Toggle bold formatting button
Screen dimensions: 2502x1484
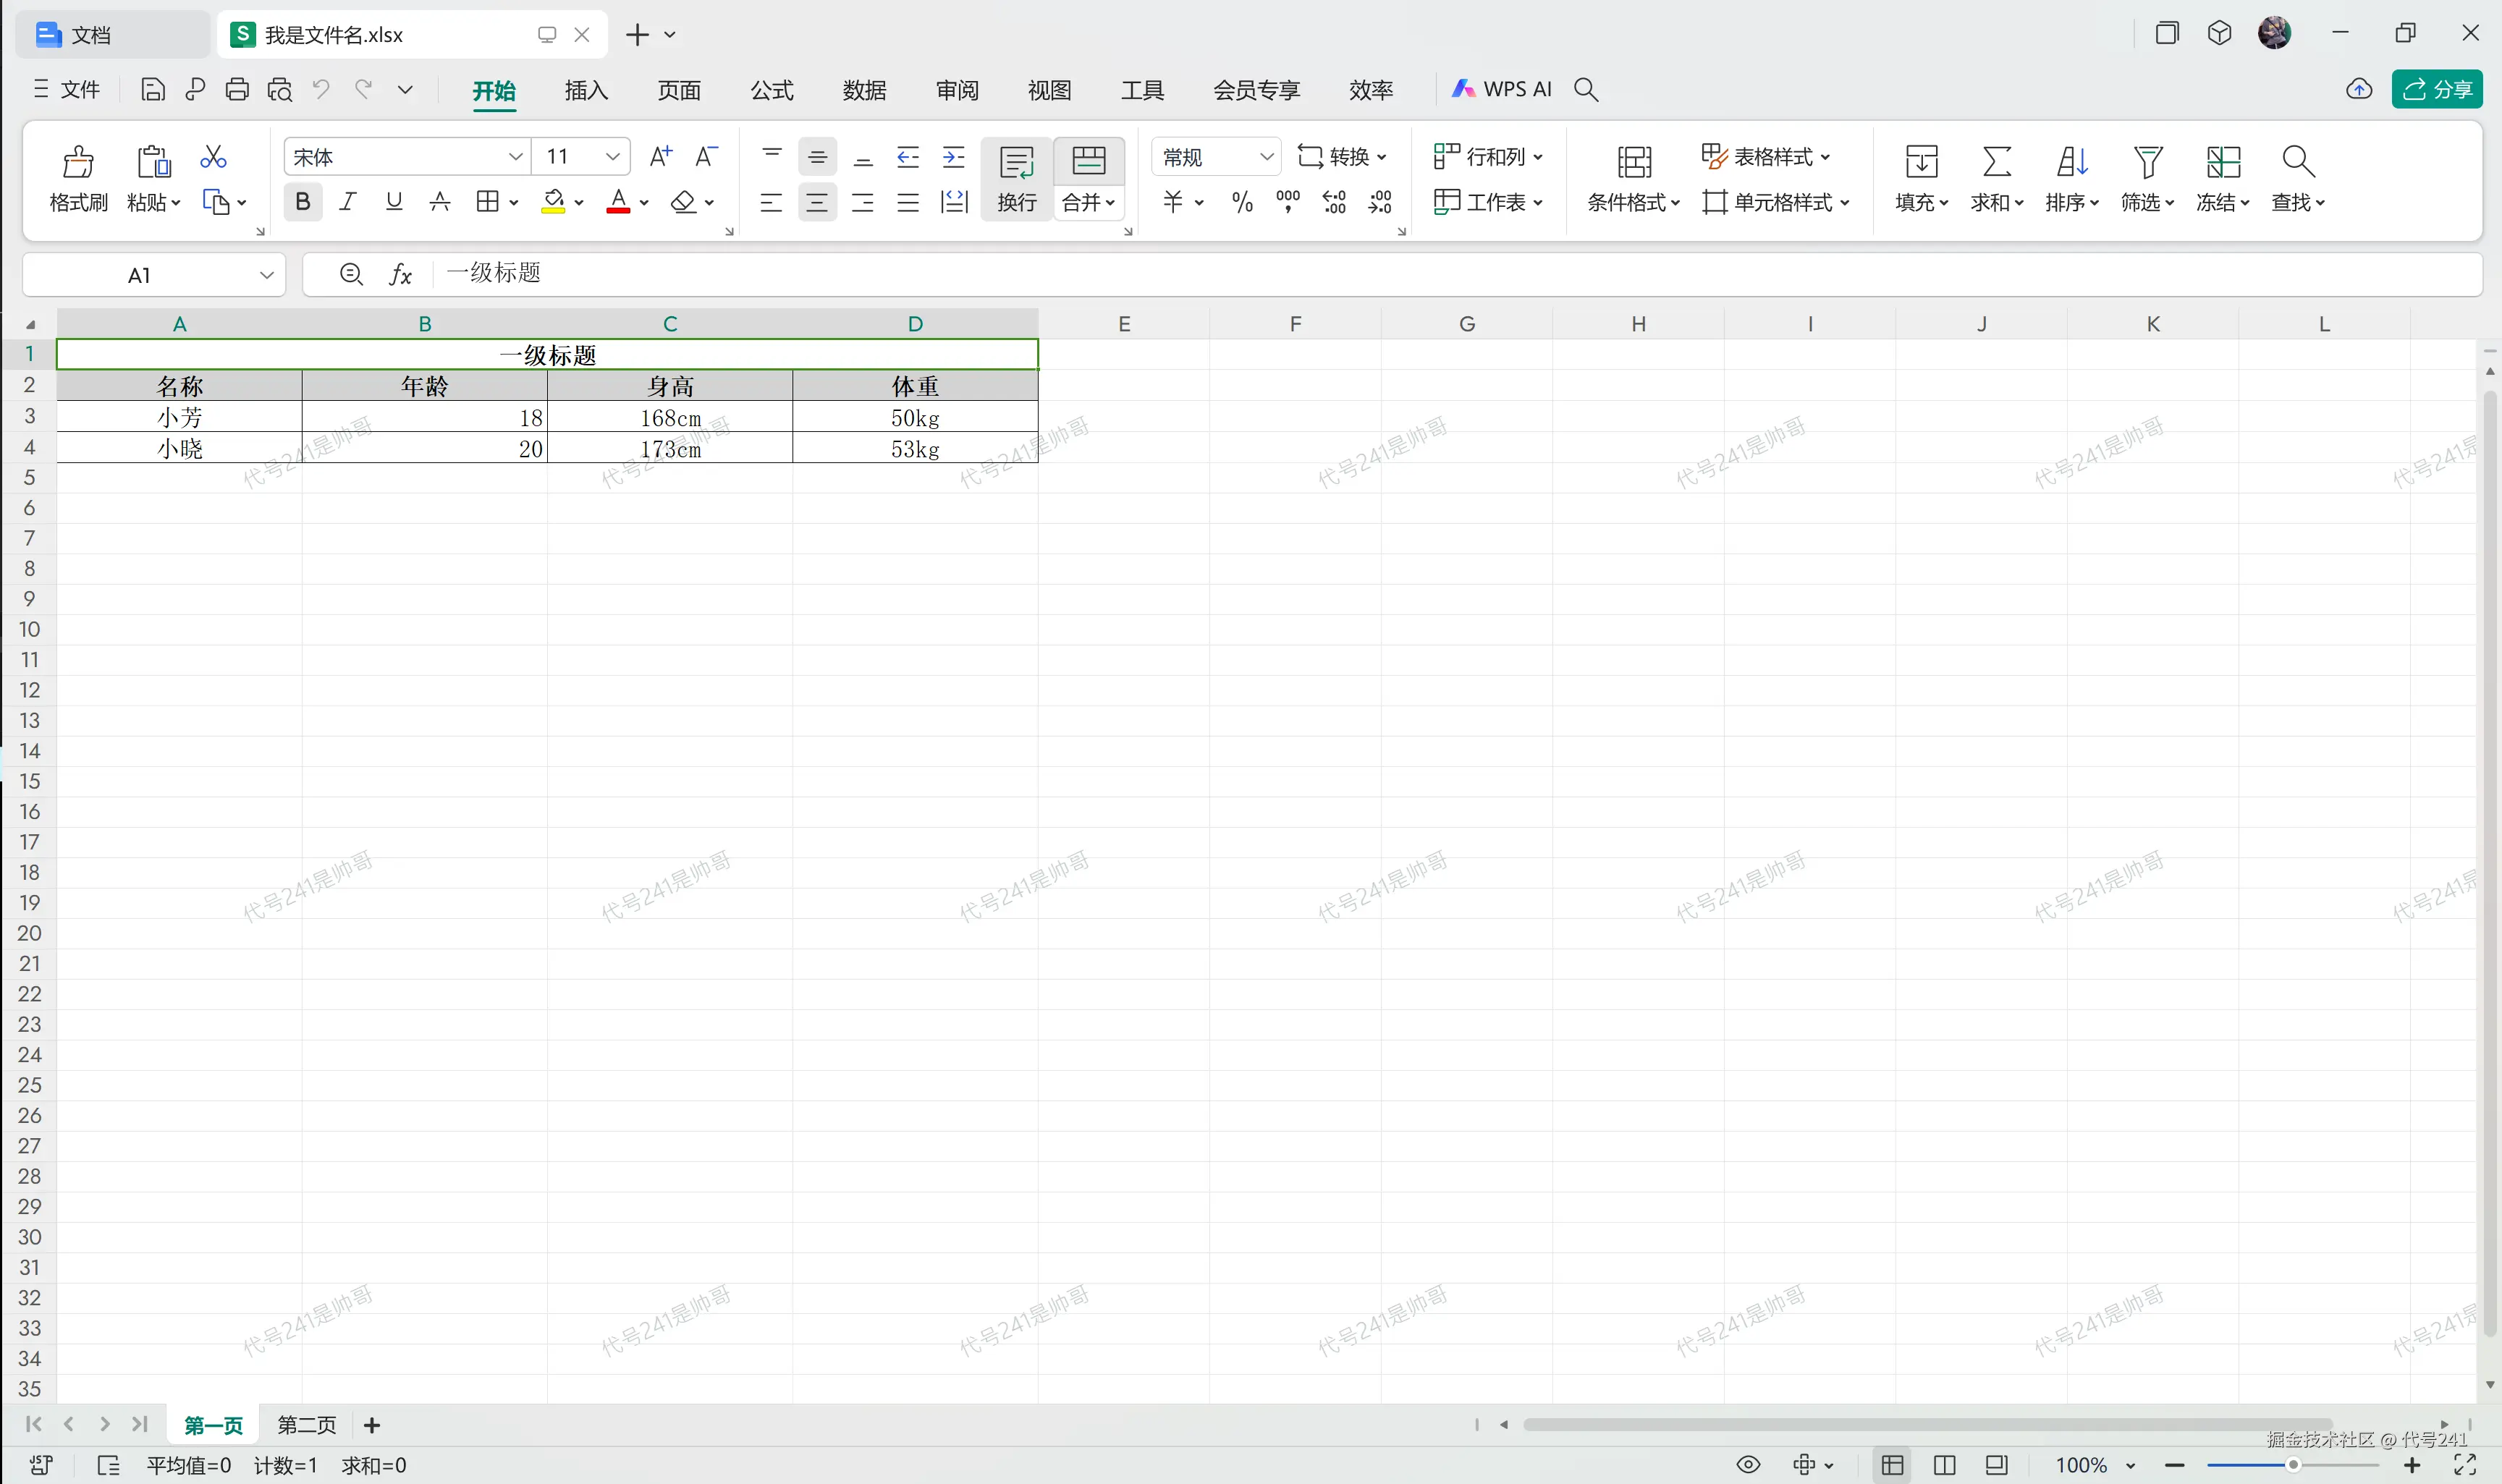[303, 202]
